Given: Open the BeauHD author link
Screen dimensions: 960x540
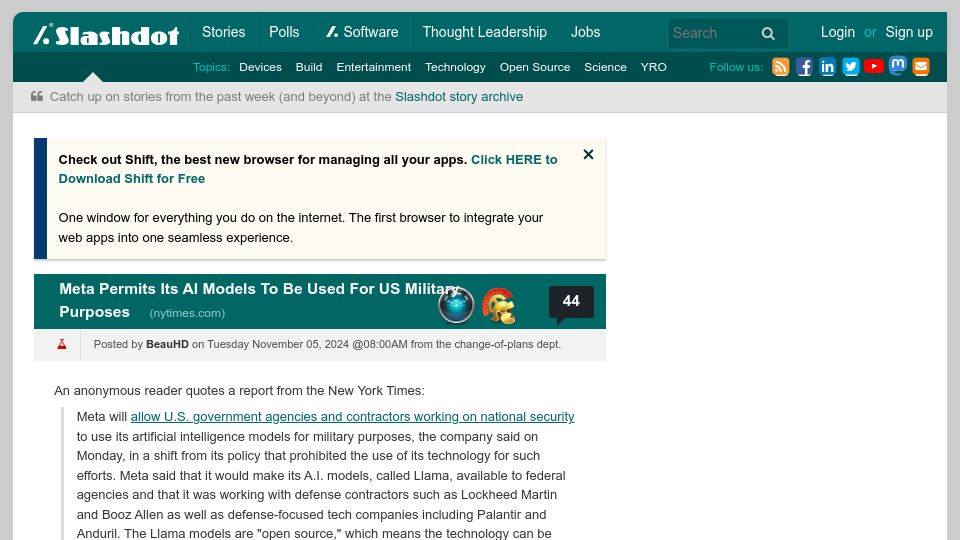Looking at the screenshot, I should [167, 344].
